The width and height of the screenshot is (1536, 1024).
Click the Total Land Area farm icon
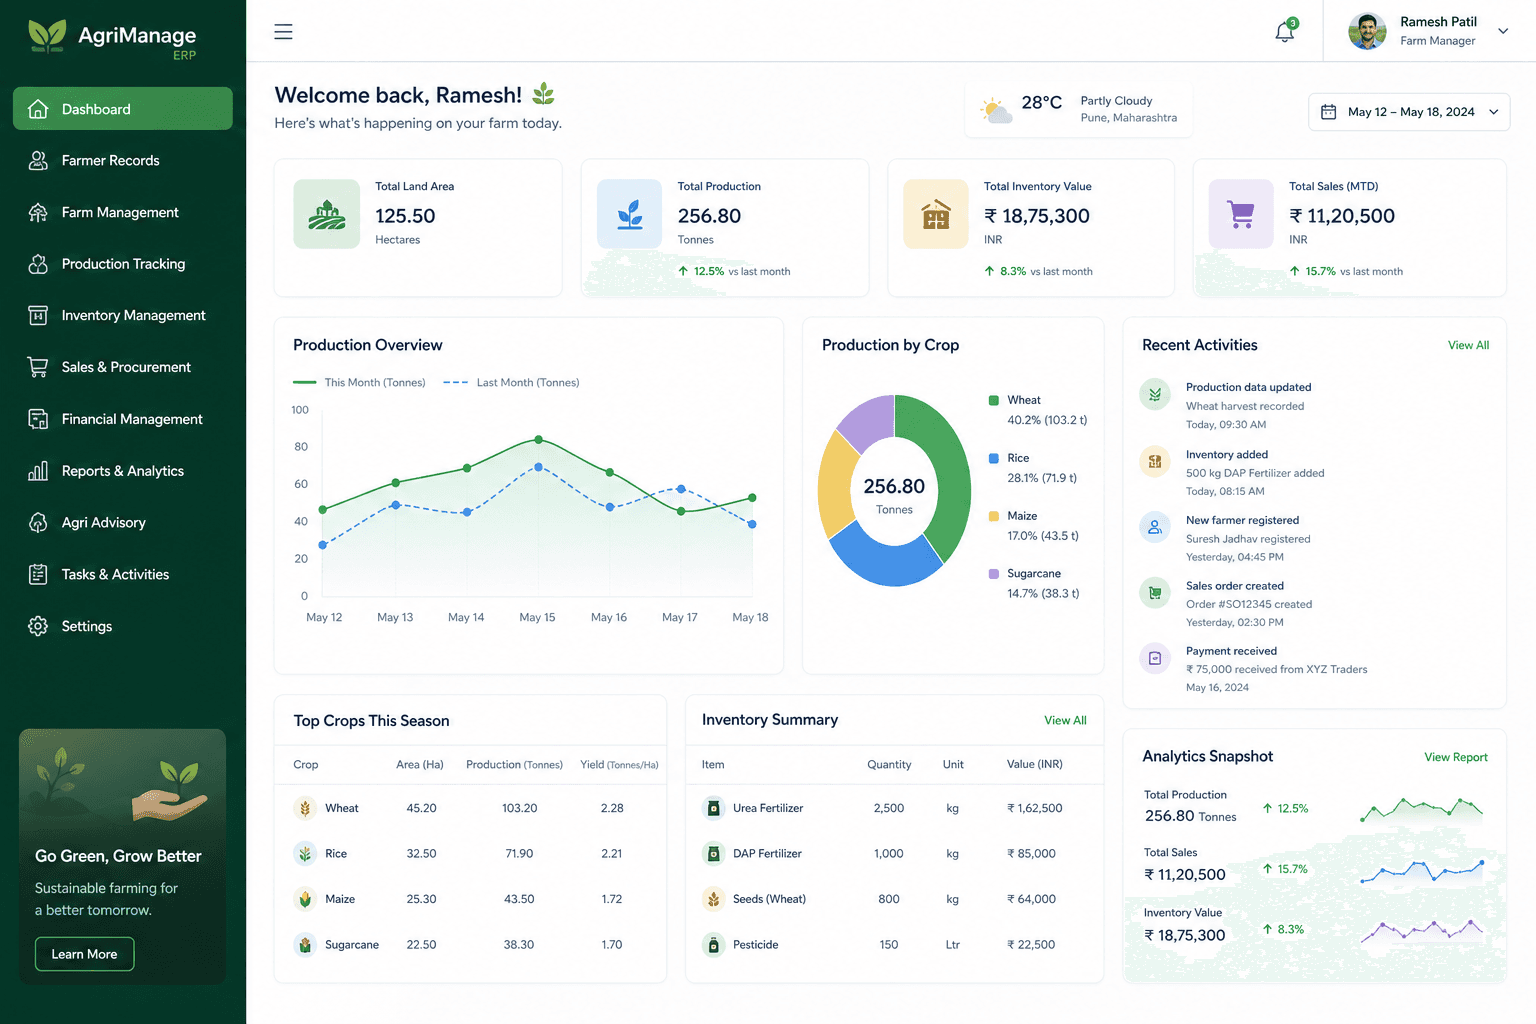pos(327,214)
